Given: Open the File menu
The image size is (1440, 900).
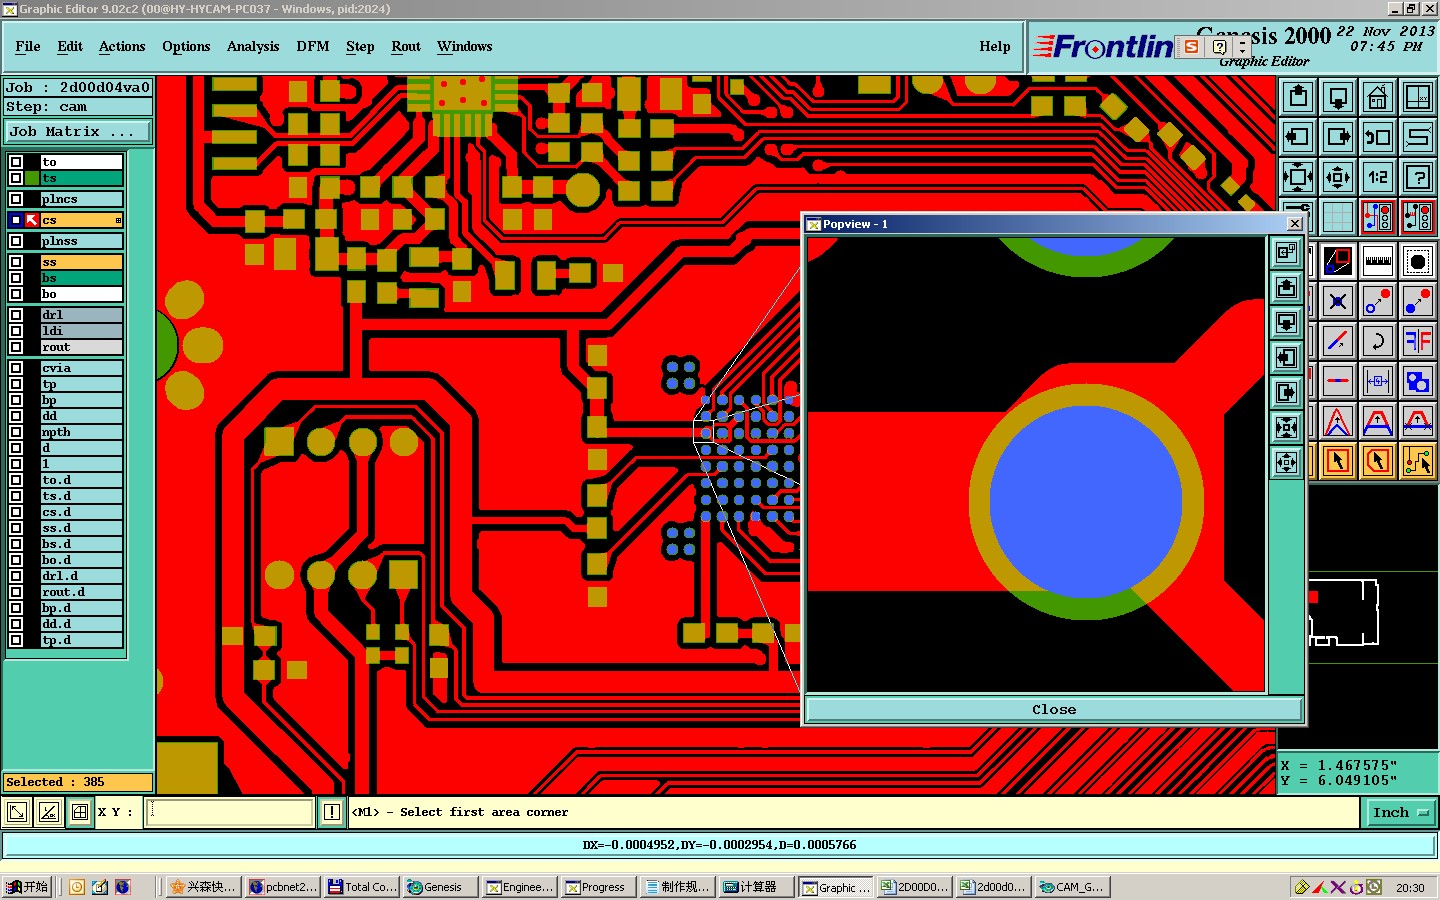Looking at the screenshot, I should (28, 47).
